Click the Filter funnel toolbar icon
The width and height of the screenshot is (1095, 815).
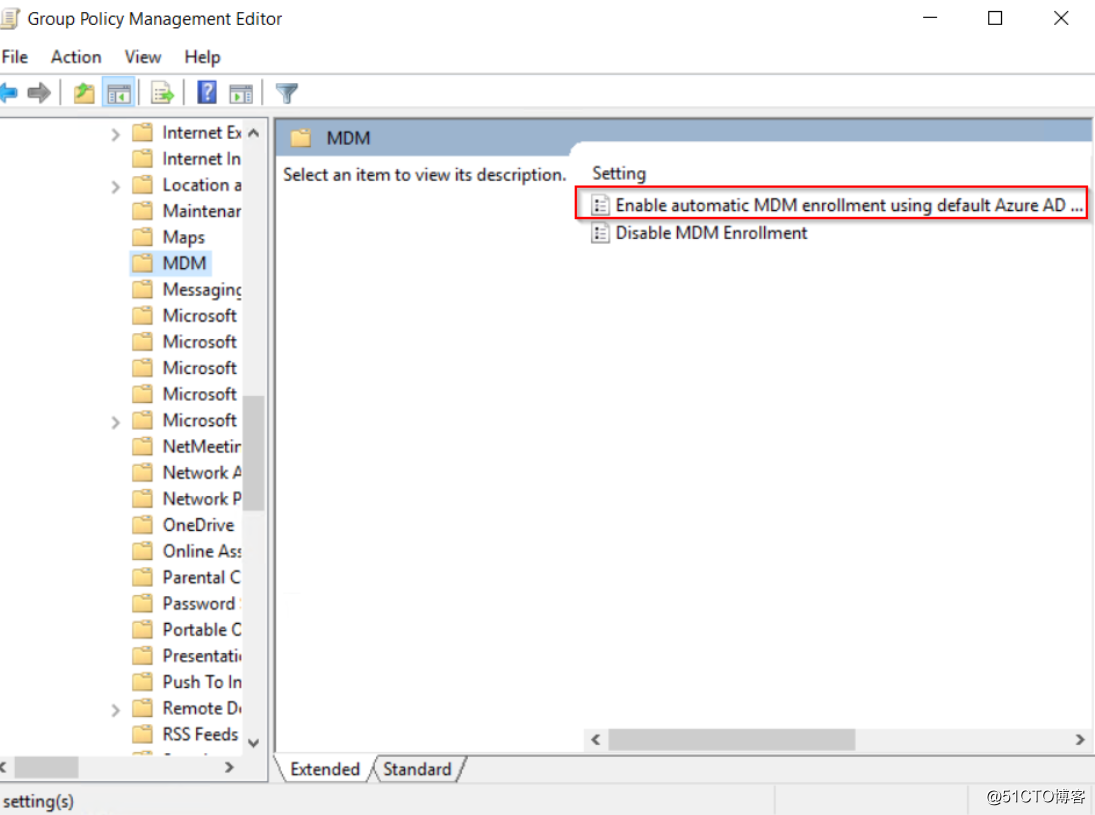pos(286,93)
